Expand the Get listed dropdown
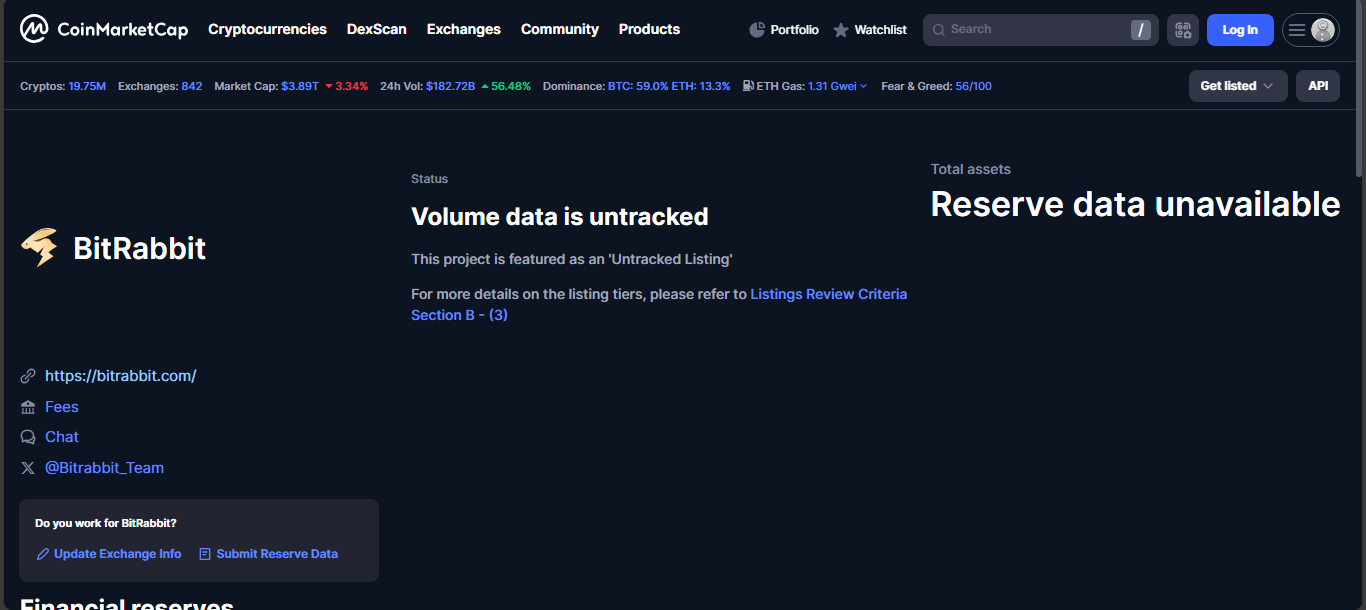This screenshot has height=610, width=1366. 1237,86
